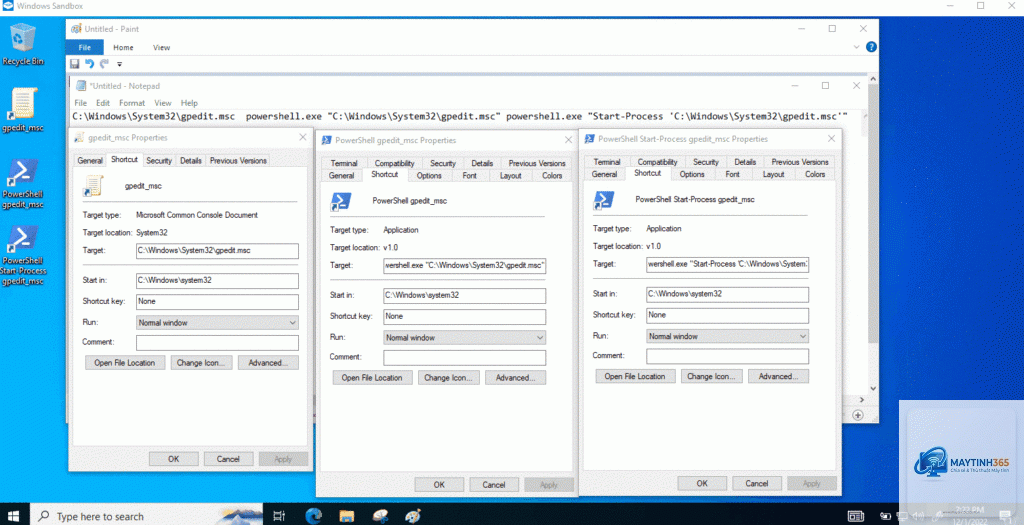This screenshot has height=525, width=1024.
Task: Open Colors tab in PowerShell Start-Process Properties dialog
Action: click(x=814, y=174)
